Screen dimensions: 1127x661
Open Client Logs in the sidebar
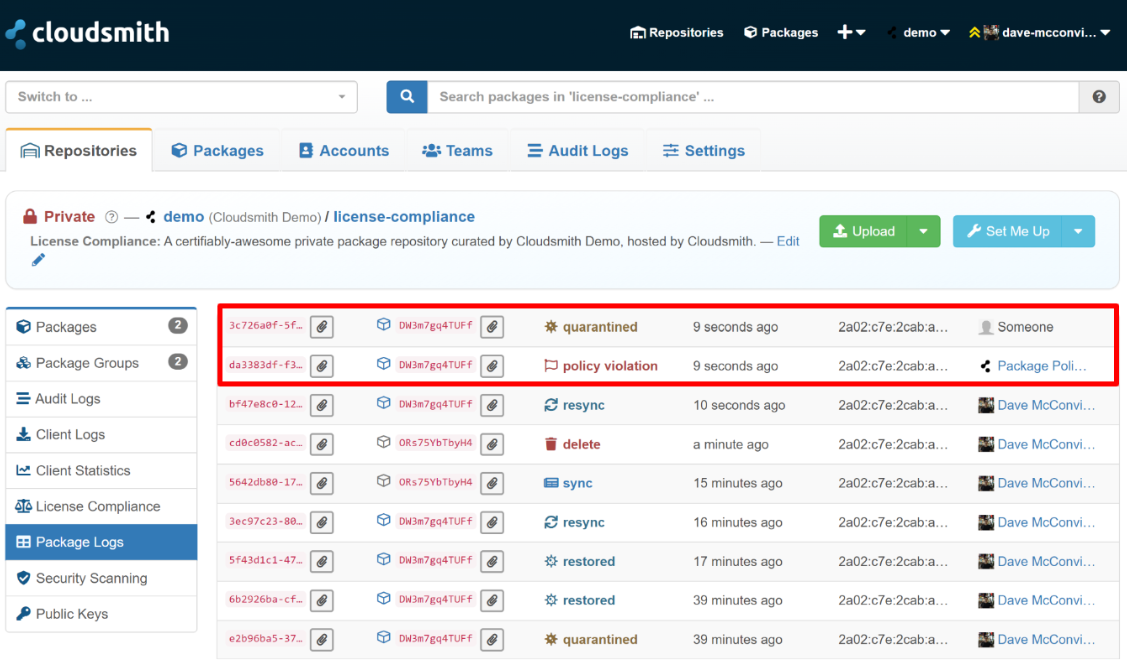pos(101,435)
